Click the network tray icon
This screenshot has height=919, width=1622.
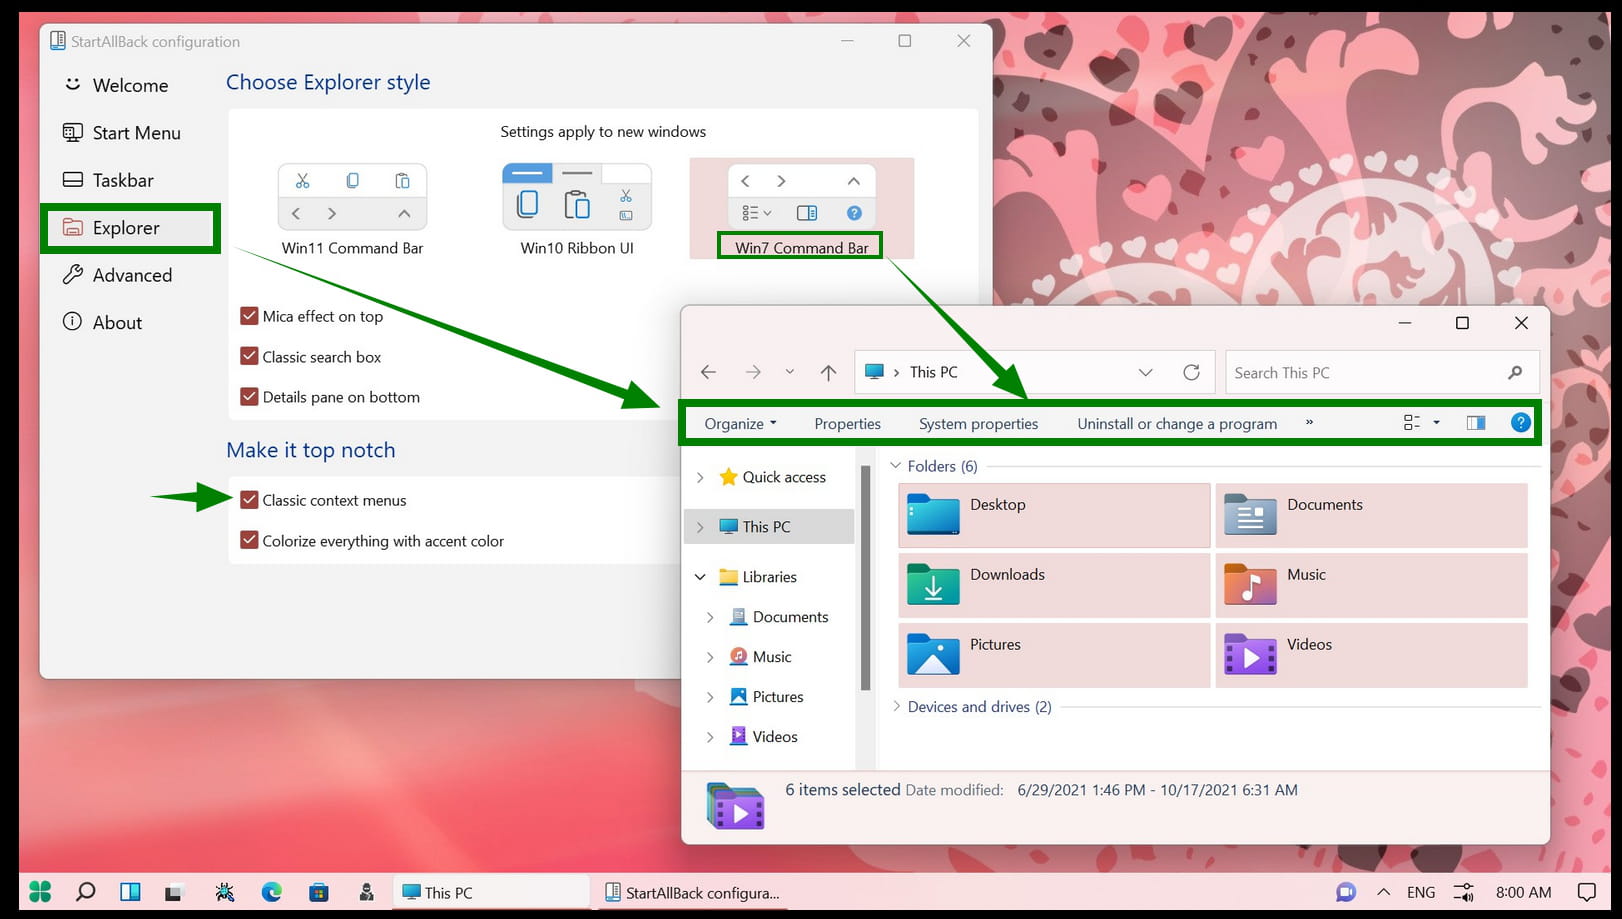click(x=1463, y=892)
